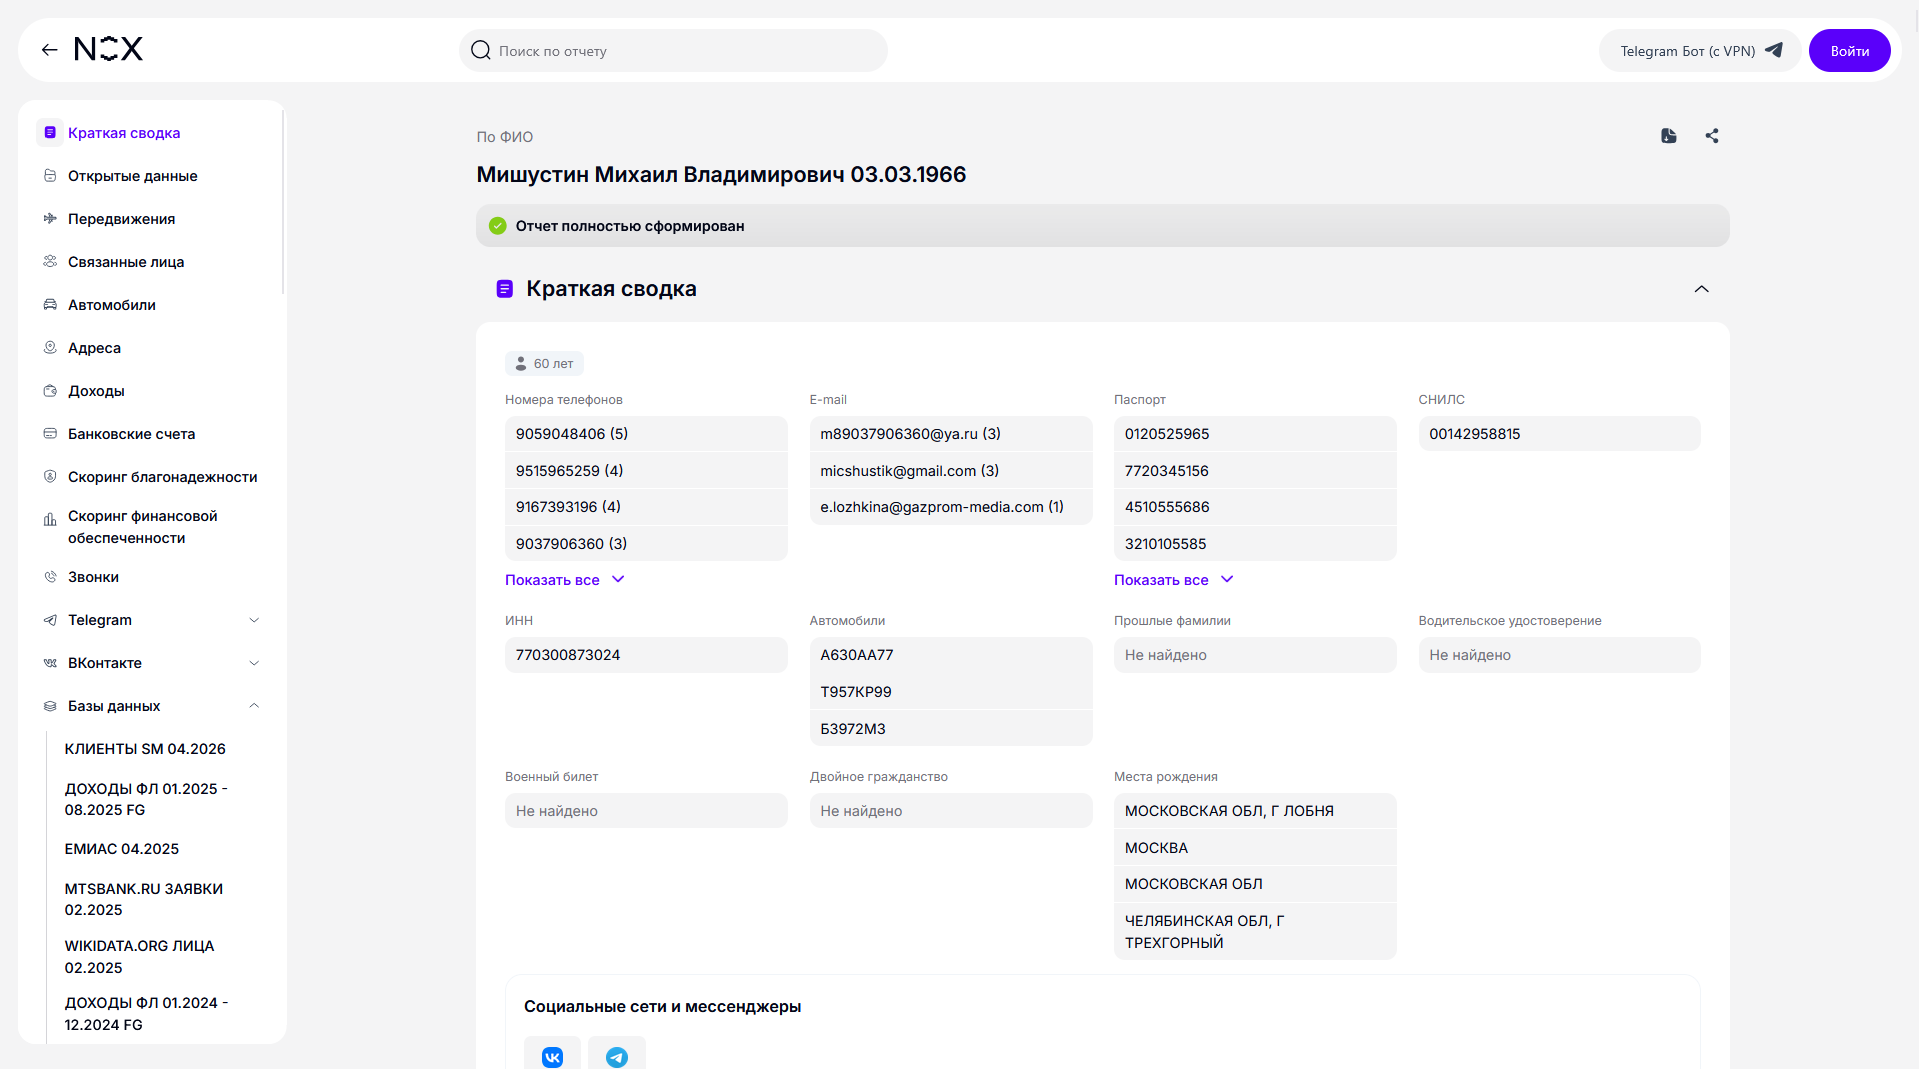1919x1069 pixels.
Task: Click the document export icon
Action: coord(1668,136)
